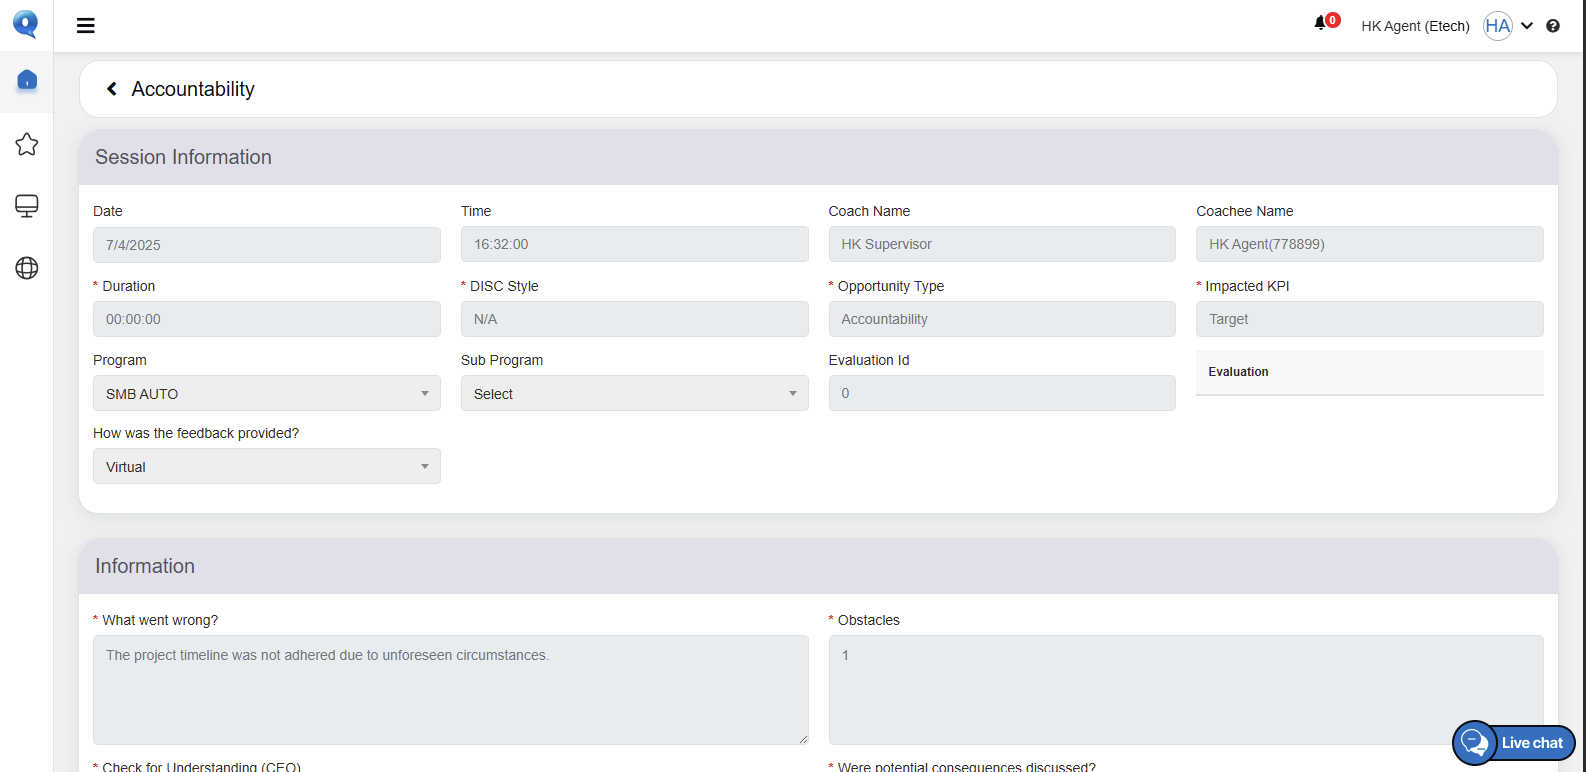The width and height of the screenshot is (1586, 772).
Task: Open the home icon in sidebar
Action: tap(27, 80)
